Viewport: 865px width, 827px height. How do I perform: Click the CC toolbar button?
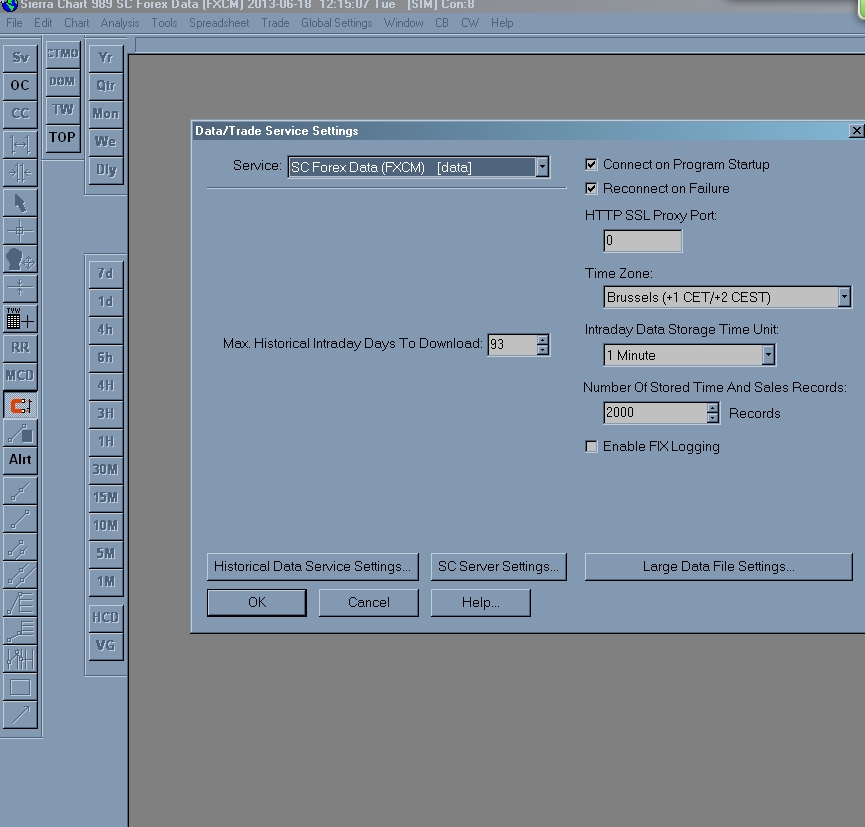click(20, 114)
